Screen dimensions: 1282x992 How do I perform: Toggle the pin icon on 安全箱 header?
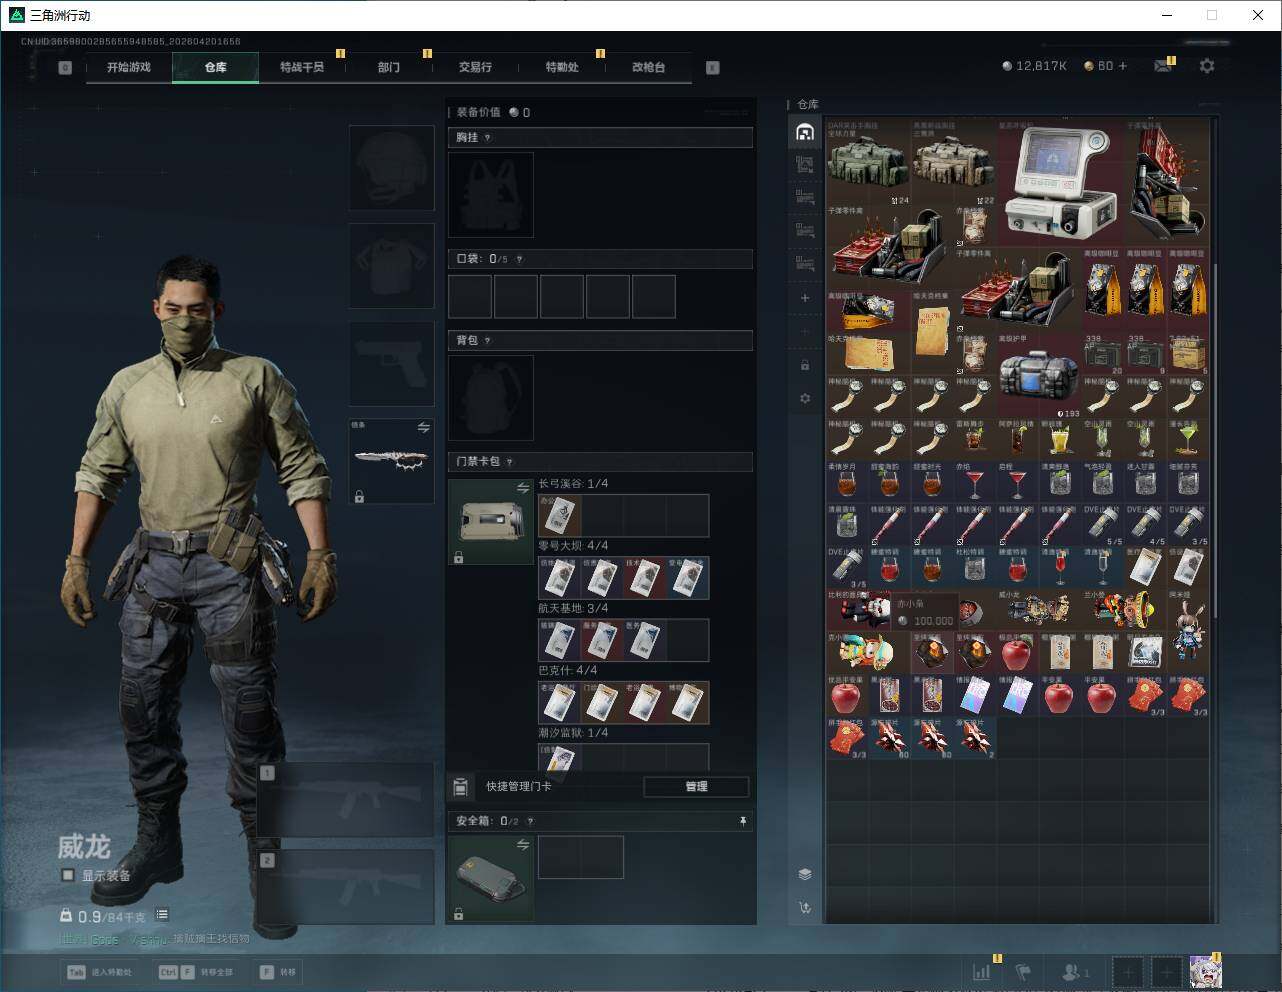tap(742, 821)
